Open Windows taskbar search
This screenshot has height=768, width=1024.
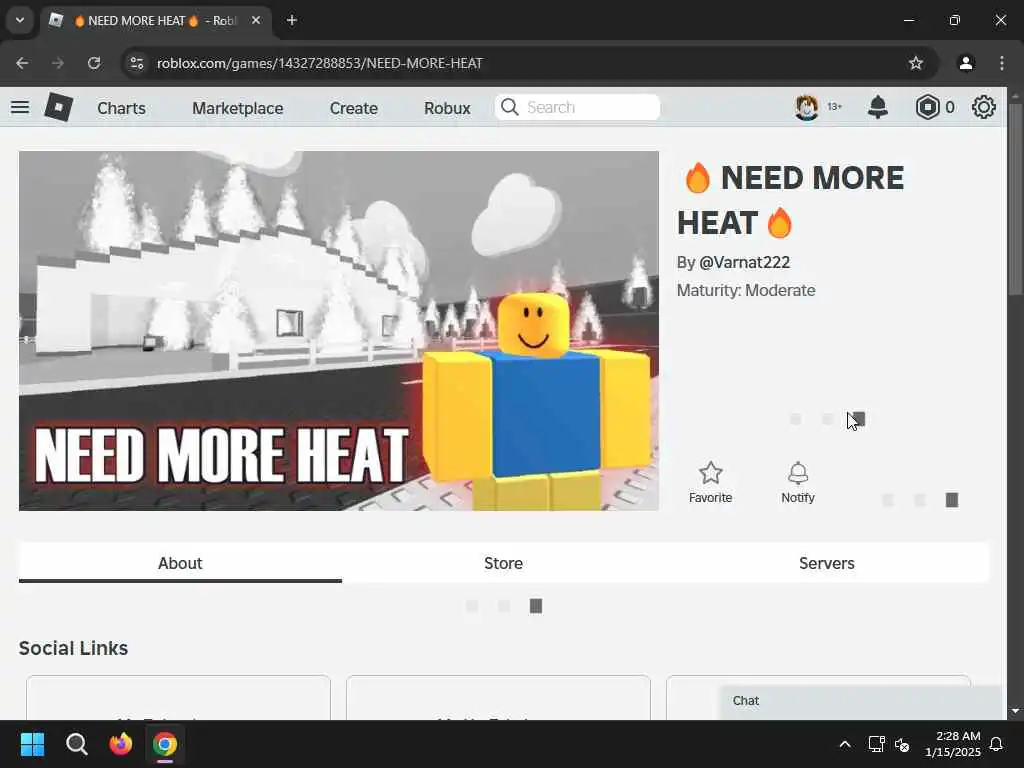[x=76, y=744]
